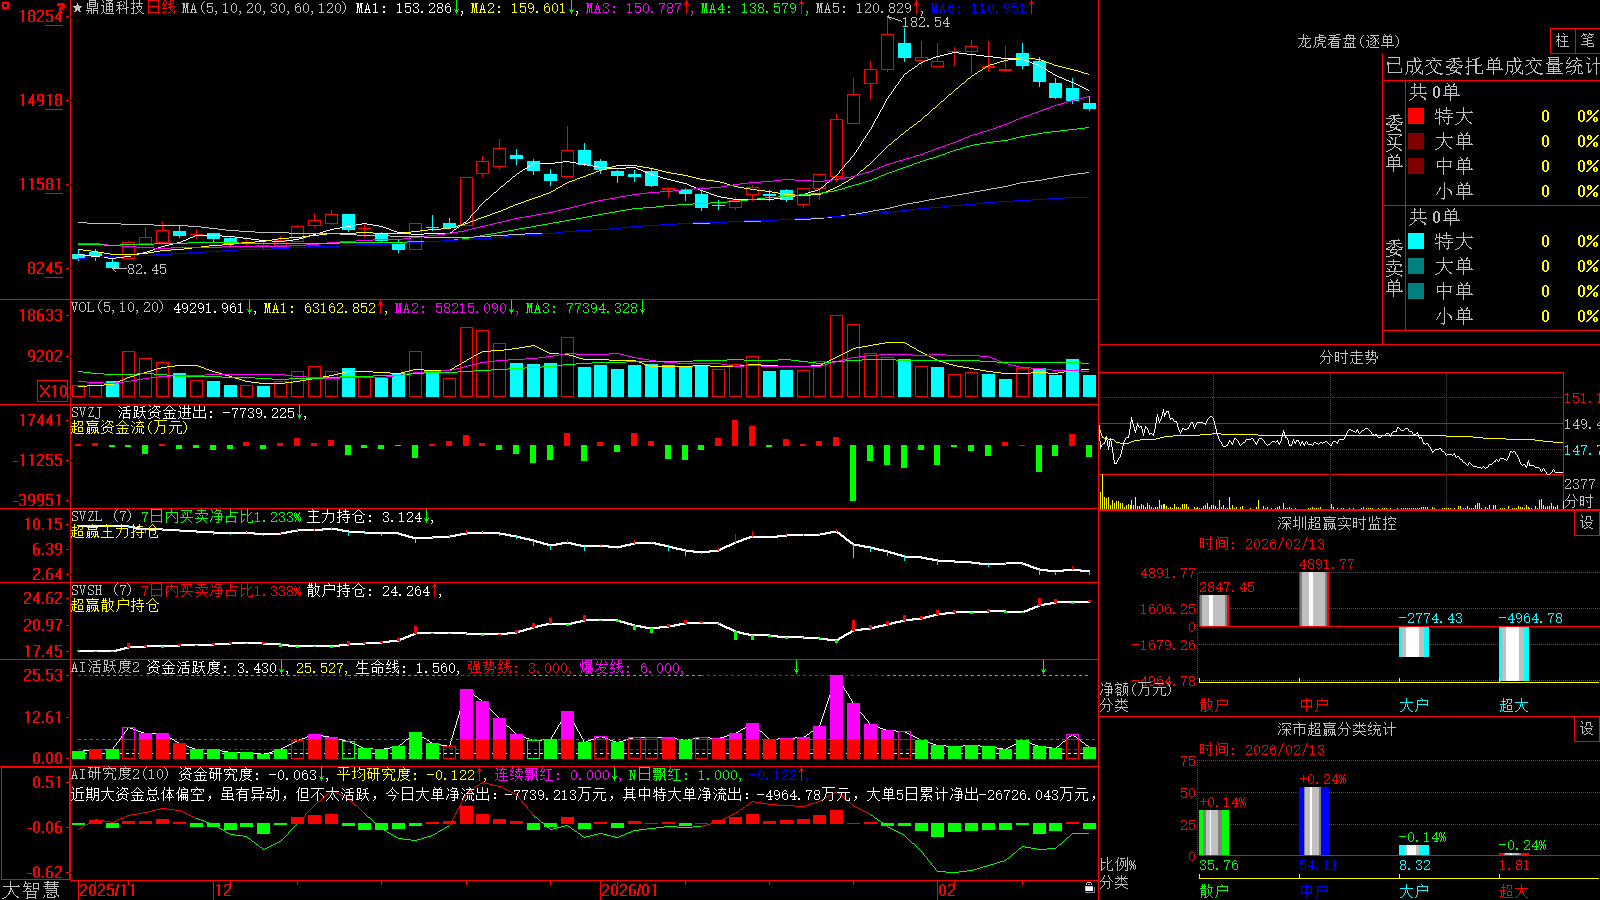This screenshot has width=1600, height=900.
Task: Click the 爆发线: 6.000 label
Action: (x=631, y=668)
